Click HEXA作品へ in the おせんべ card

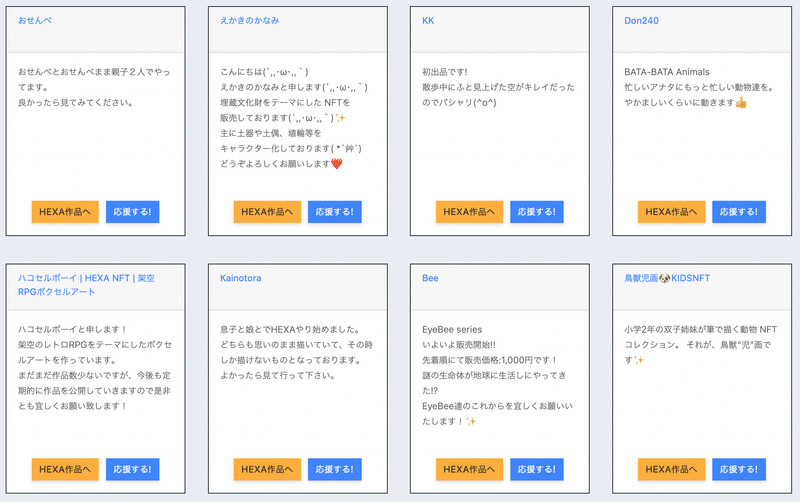[x=65, y=212]
